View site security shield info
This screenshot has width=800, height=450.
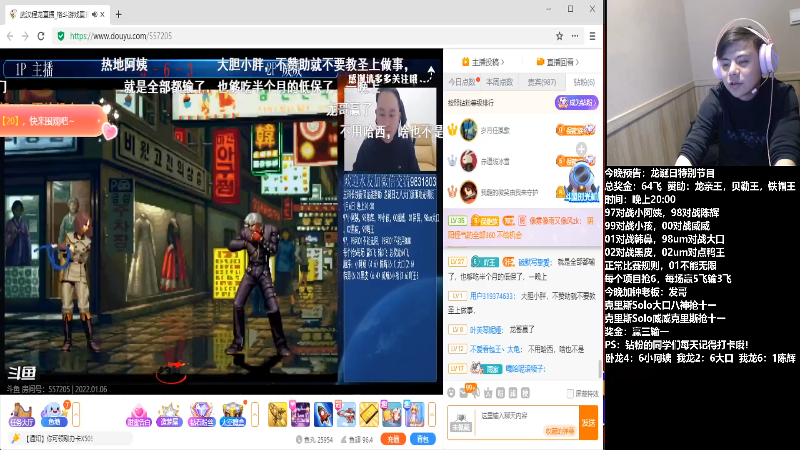click(61, 36)
